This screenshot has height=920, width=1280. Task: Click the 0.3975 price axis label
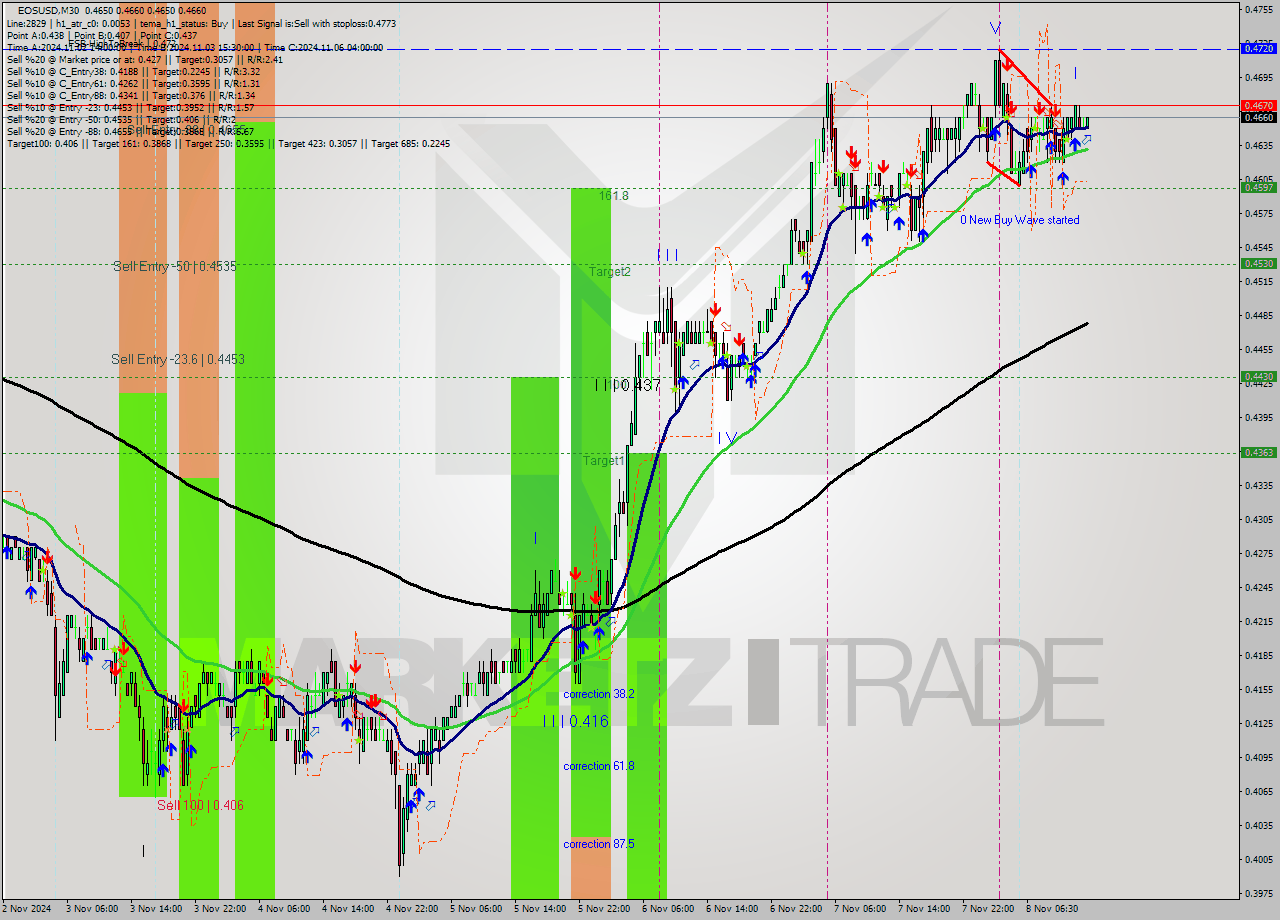tap(1258, 893)
